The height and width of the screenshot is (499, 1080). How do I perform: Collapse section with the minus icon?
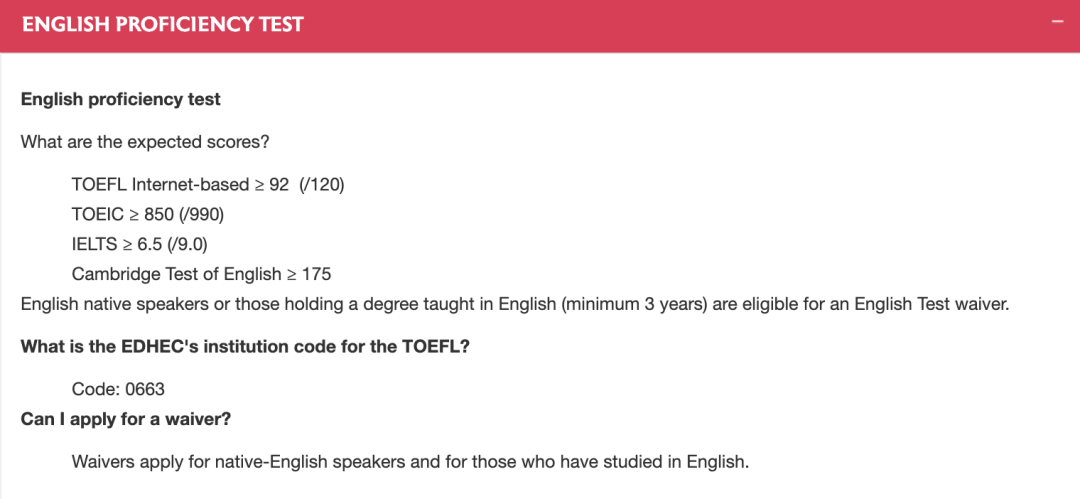click(1058, 21)
